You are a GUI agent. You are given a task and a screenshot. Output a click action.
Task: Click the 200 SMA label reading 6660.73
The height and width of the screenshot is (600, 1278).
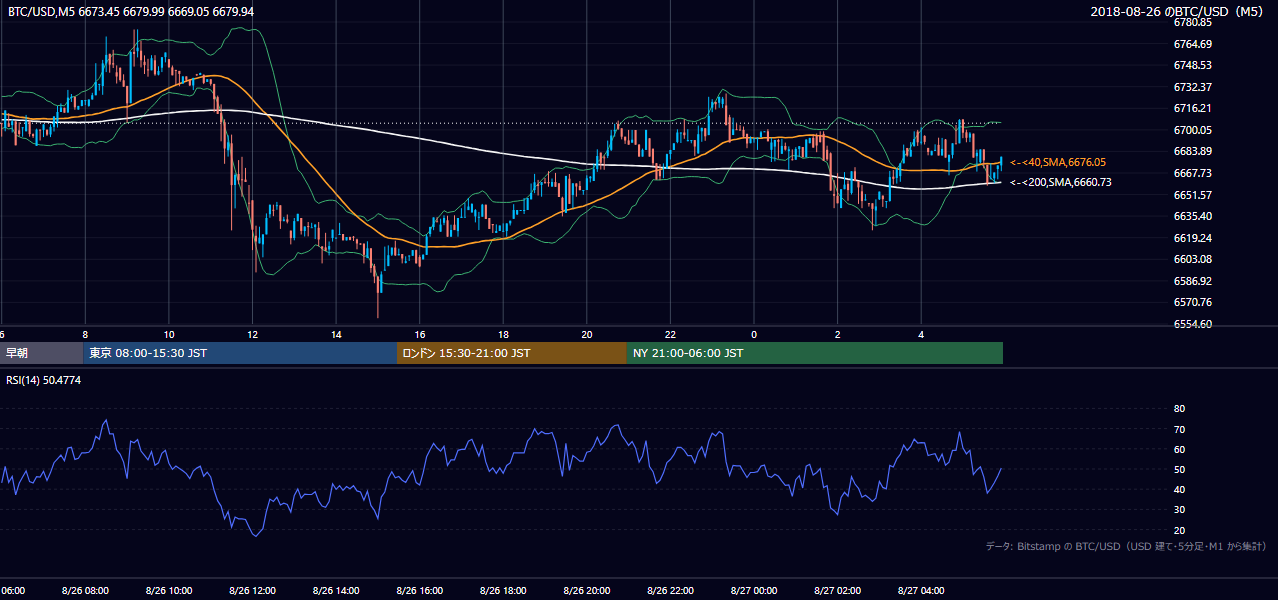1061,182
